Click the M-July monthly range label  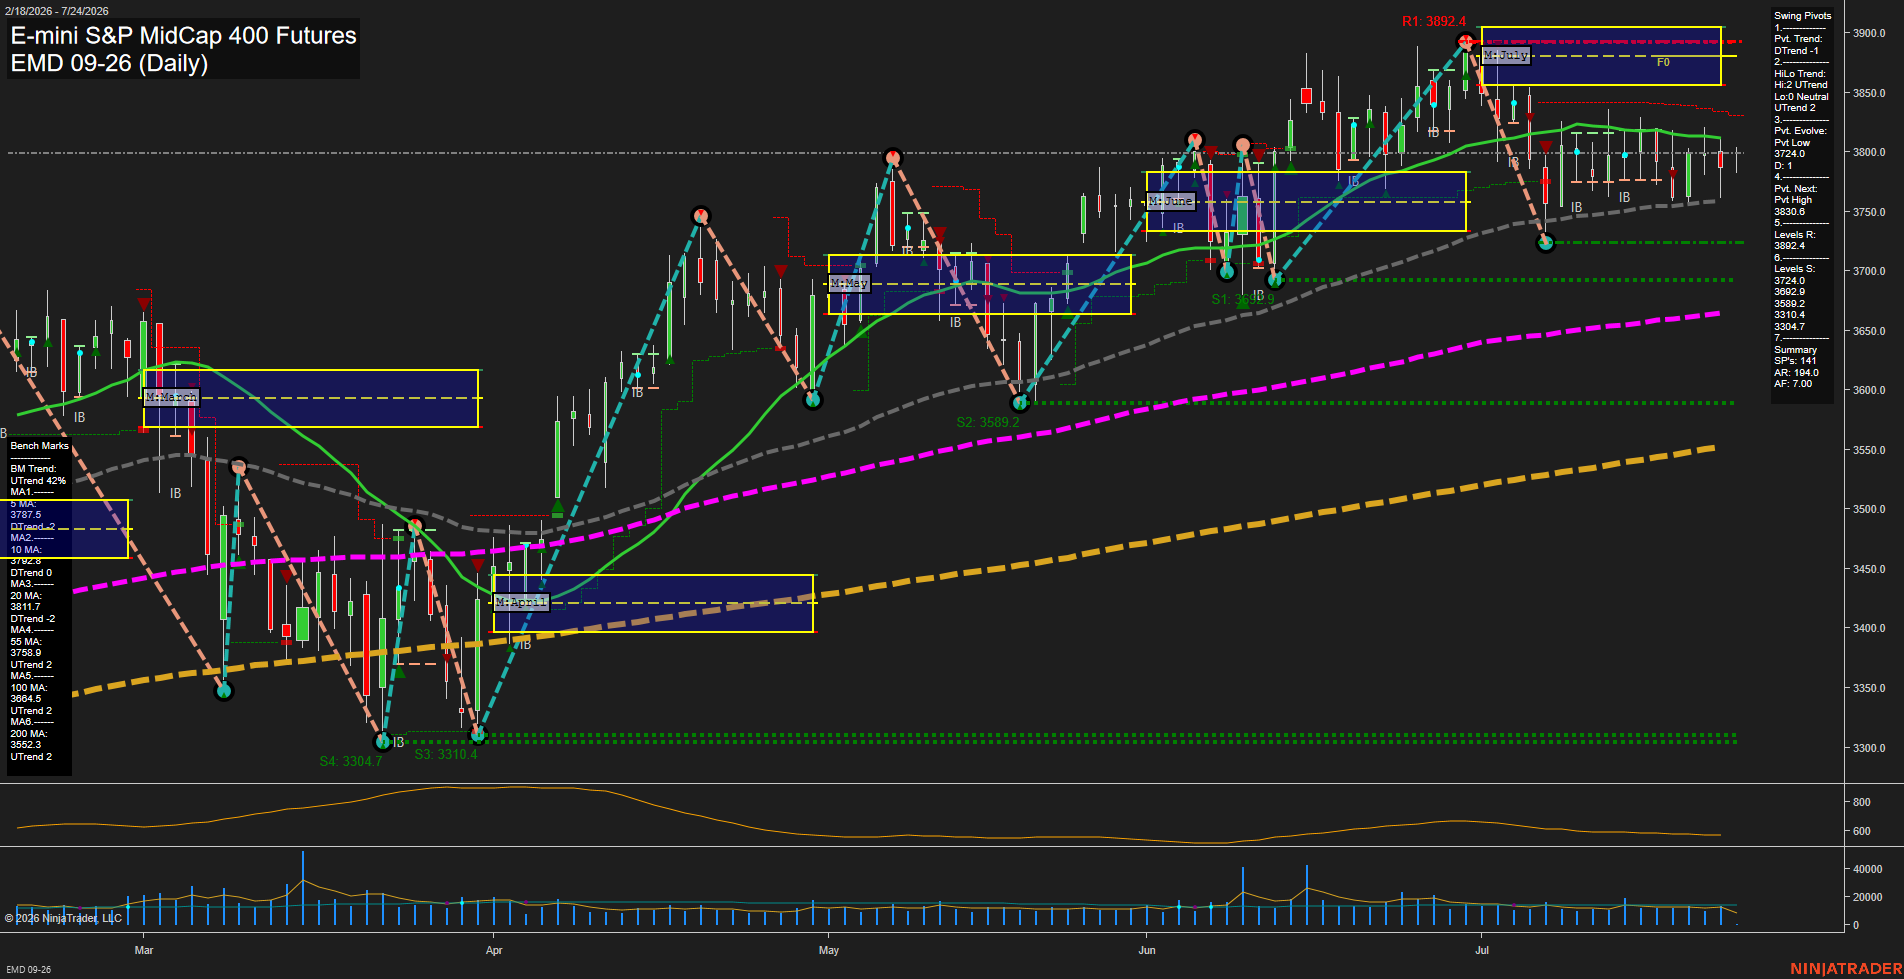[x=1506, y=55]
